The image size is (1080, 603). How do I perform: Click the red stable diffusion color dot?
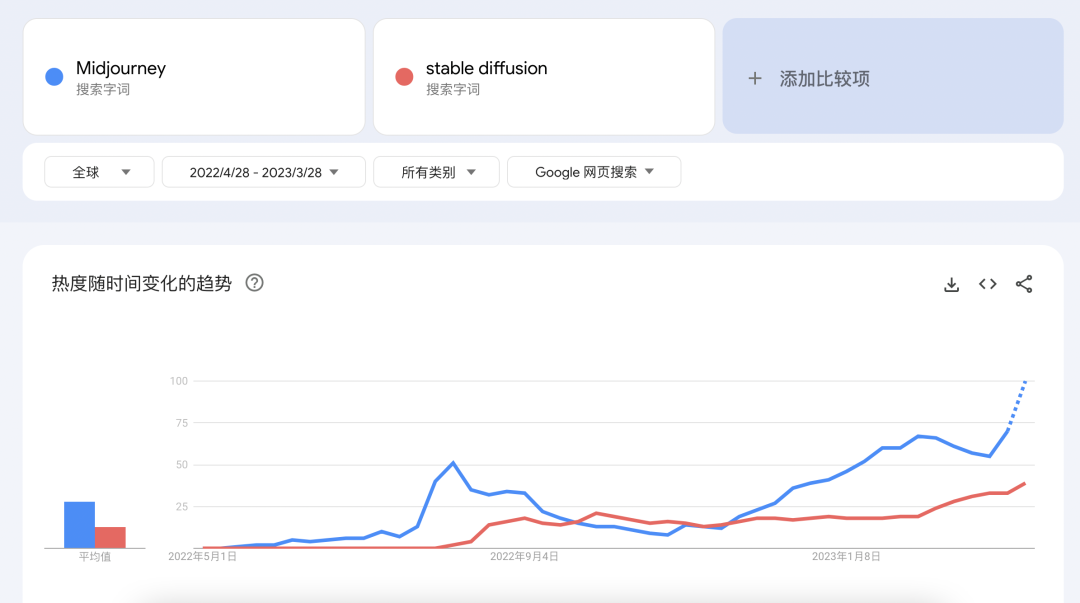click(x=404, y=77)
